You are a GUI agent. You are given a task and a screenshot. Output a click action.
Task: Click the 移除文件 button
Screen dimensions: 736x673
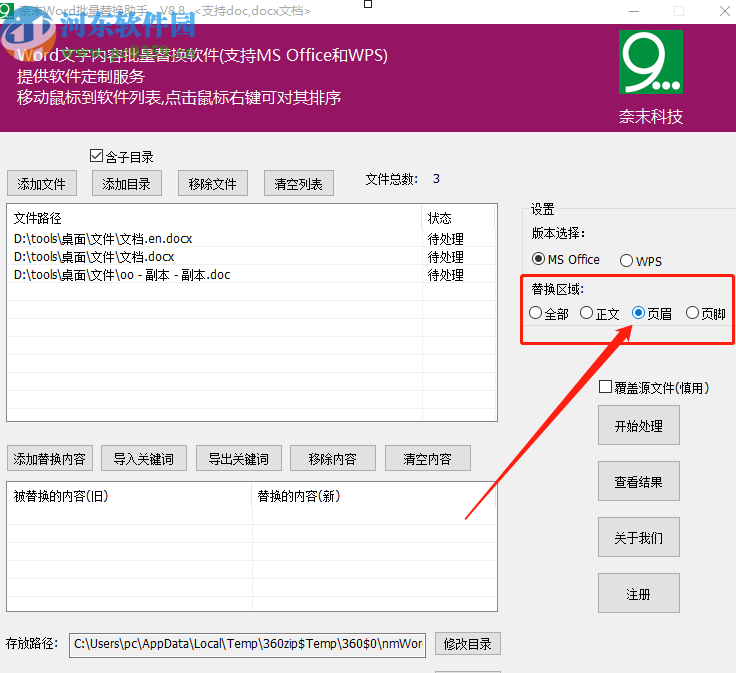point(213,184)
